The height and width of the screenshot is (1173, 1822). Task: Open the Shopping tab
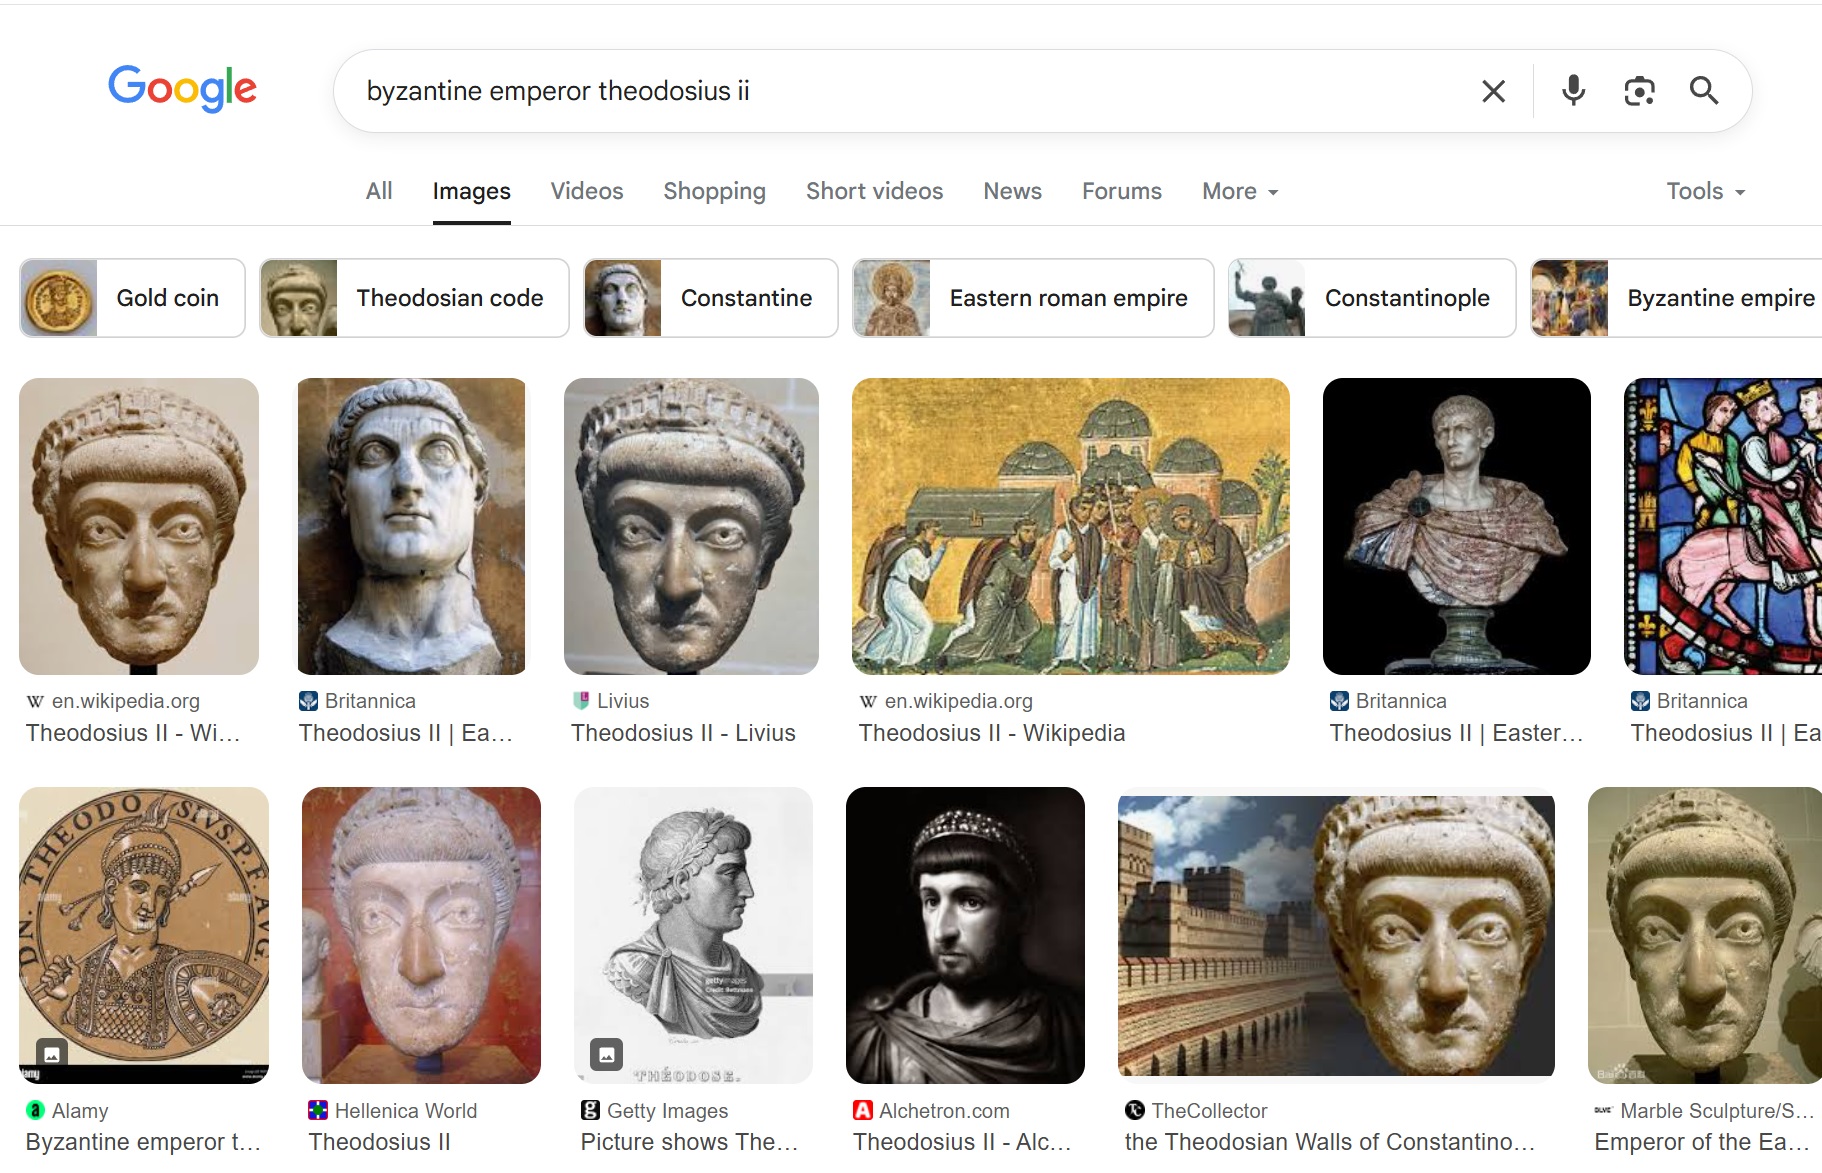[715, 191]
